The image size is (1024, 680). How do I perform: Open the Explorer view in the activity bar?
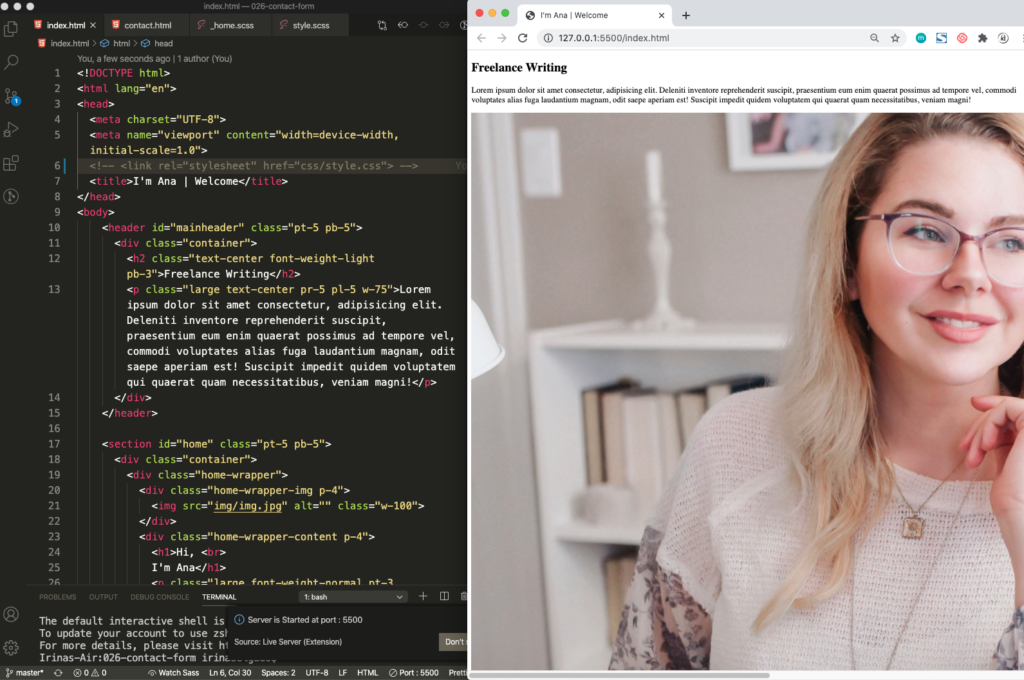click(11, 28)
